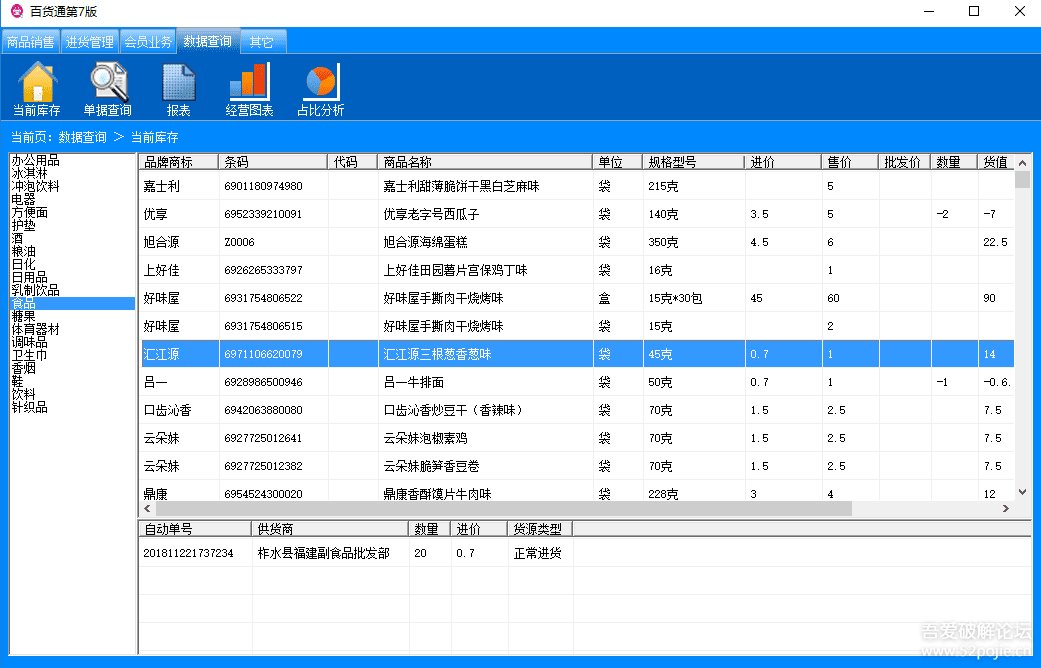Select 办公用品 category in the list
Viewport: 1041px width, 668px height.
pos(35,160)
